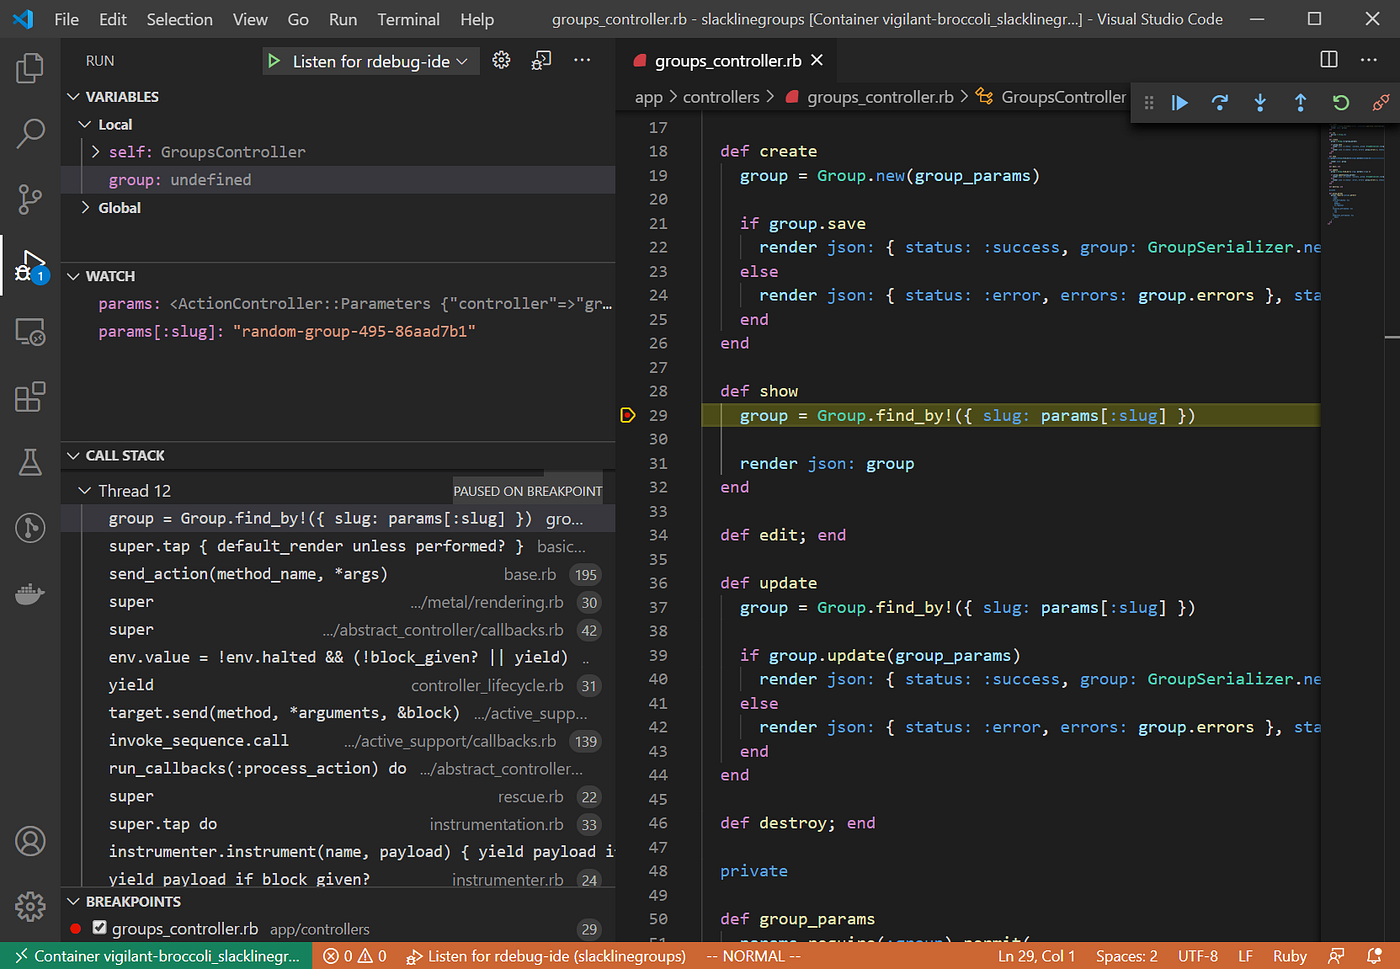Step Over the current line
This screenshot has height=969, width=1400.
pyautogui.click(x=1220, y=102)
